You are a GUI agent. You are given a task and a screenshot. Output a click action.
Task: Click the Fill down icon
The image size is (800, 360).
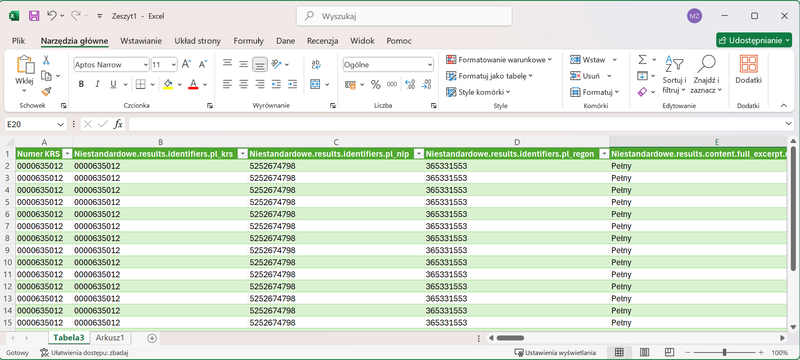[x=642, y=76]
